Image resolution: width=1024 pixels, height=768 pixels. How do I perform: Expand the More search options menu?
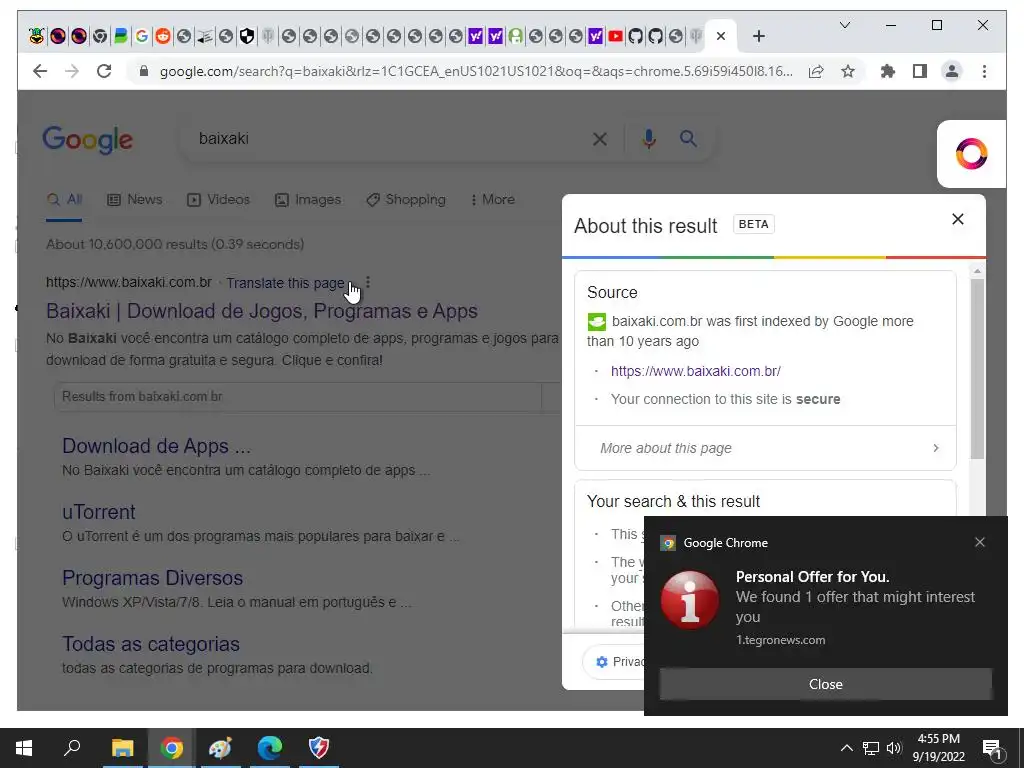(492, 199)
